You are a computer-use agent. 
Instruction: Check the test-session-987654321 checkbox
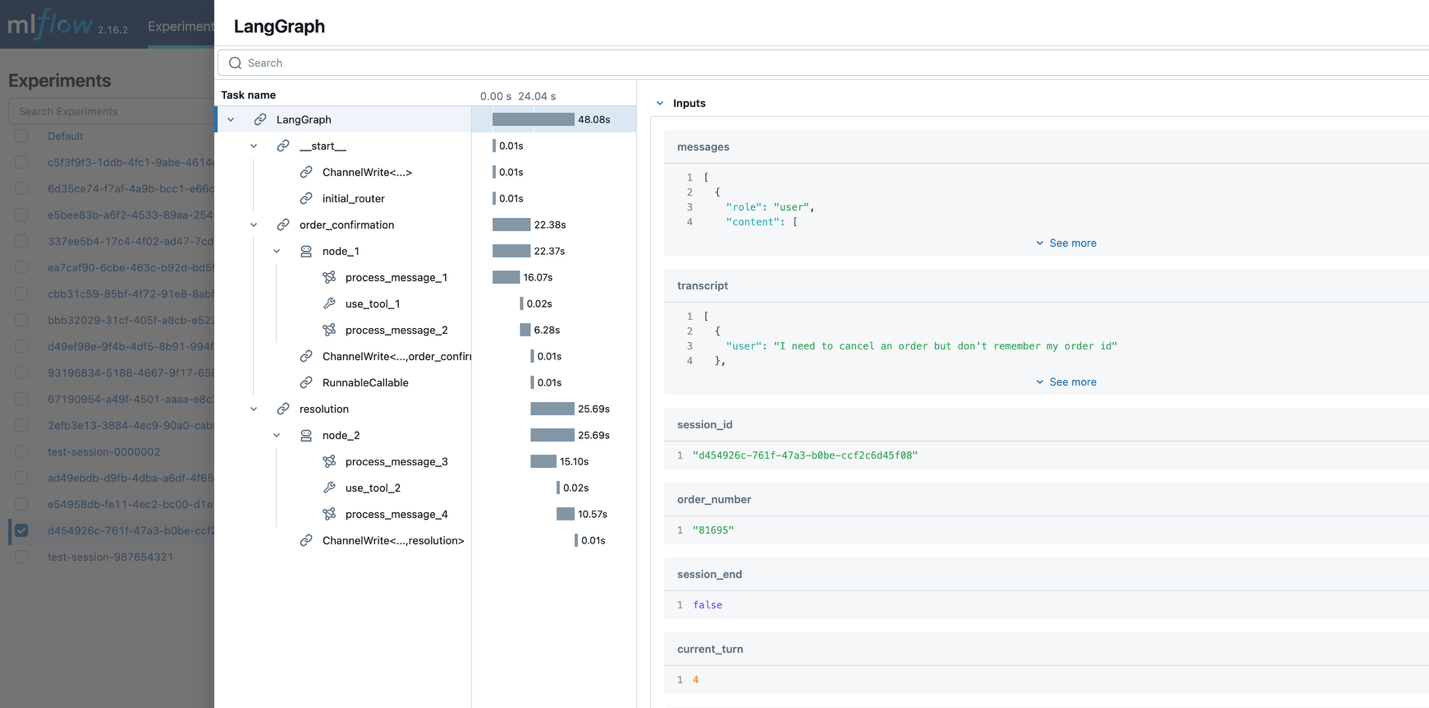tap(22, 556)
